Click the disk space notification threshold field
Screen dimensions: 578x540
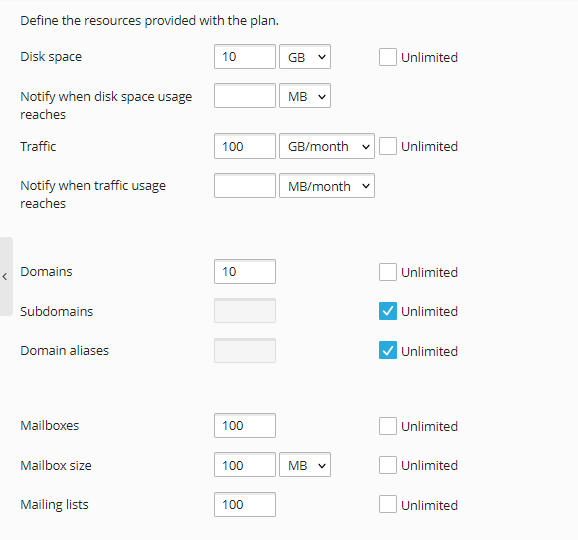245,96
